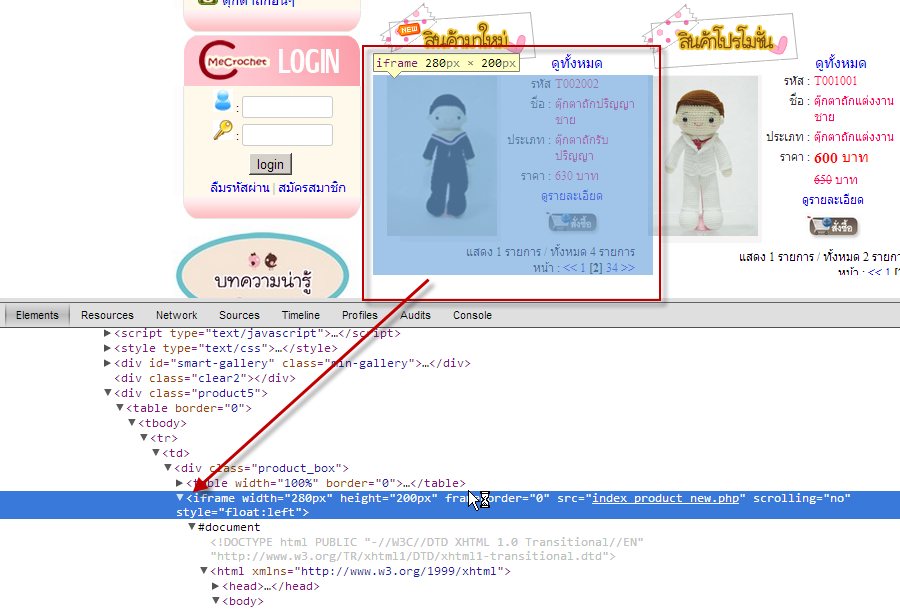Click the << first page link in iframe
The height and width of the screenshot is (610, 900).
click(x=570, y=267)
